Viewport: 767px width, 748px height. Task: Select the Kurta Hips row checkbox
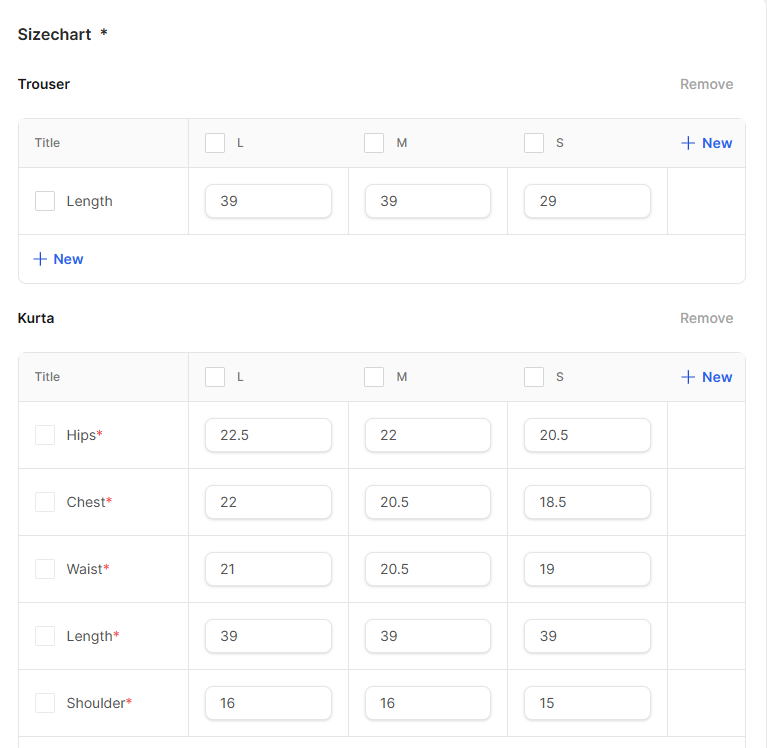pos(45,435)
